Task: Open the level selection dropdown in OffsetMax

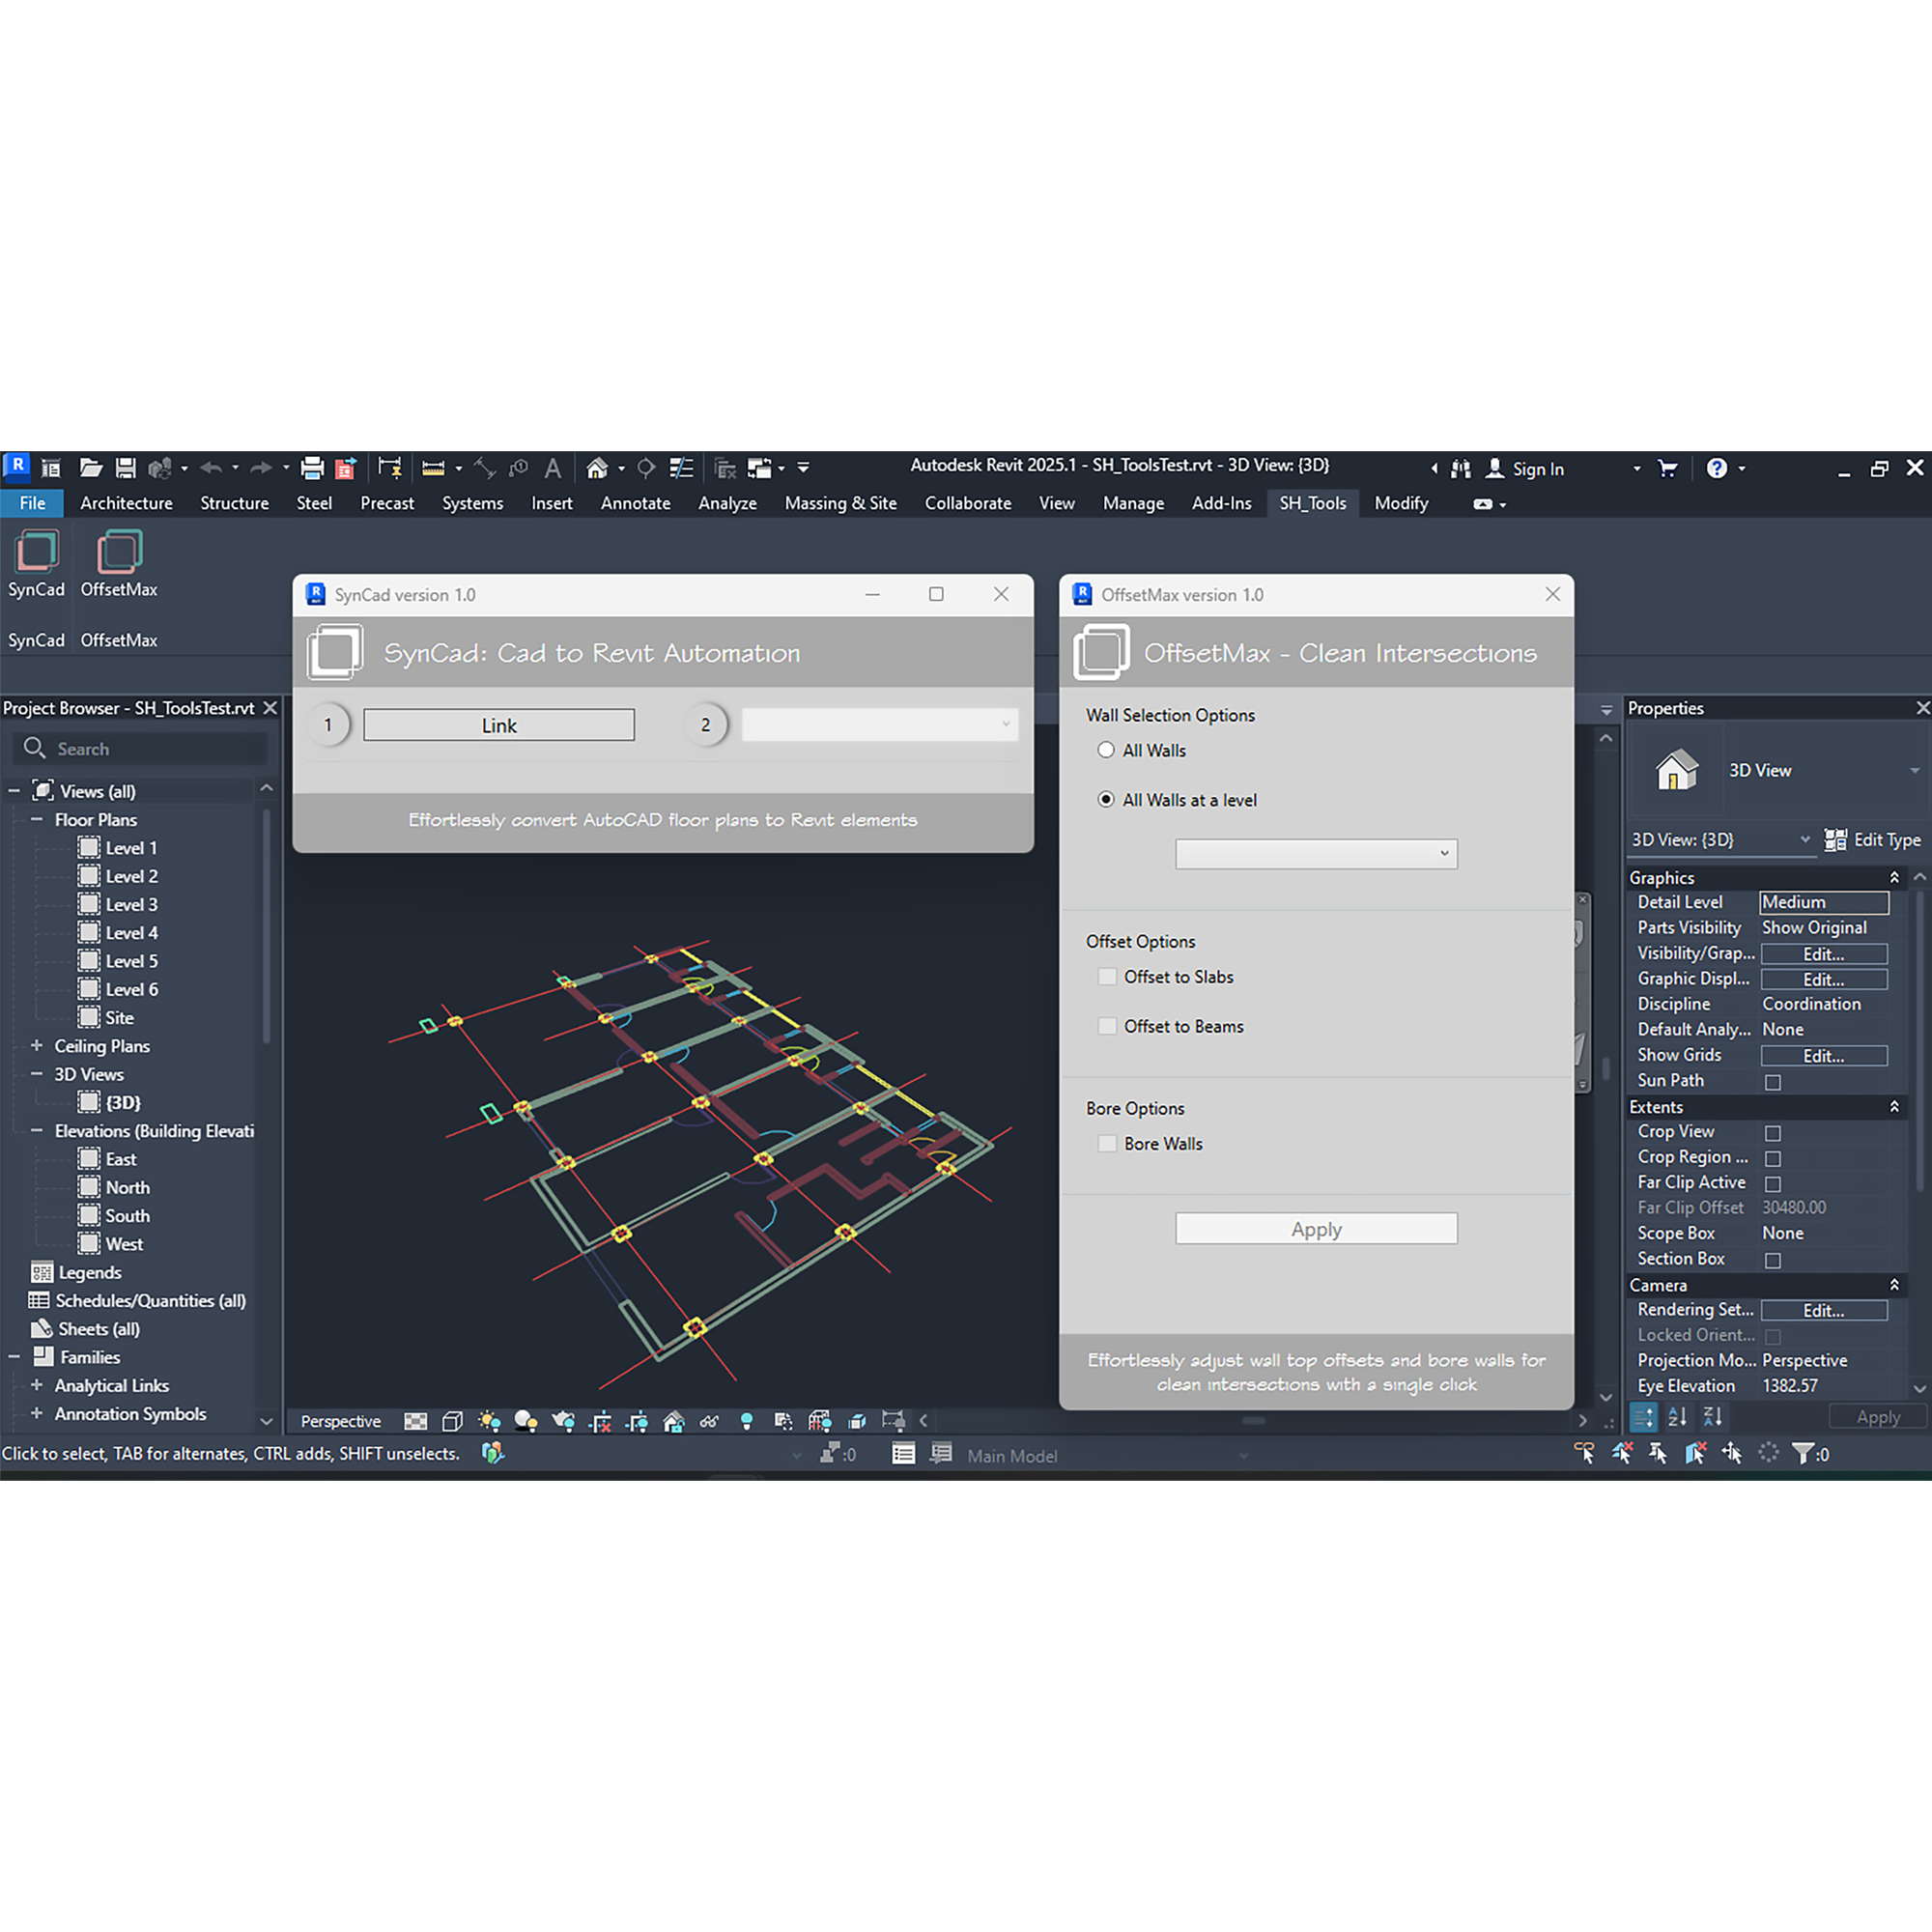Action: [x=1316, y=854]
